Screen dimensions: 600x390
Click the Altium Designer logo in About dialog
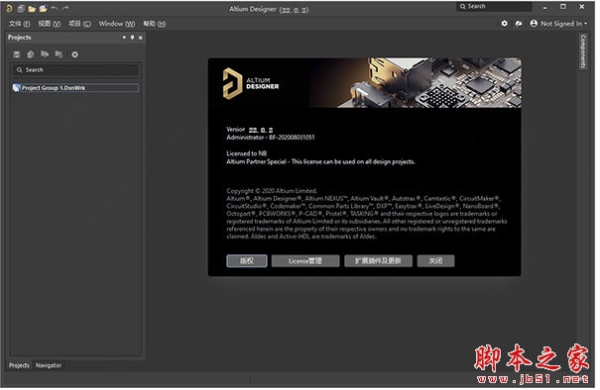pyautogui.click(x=251, y=83)
